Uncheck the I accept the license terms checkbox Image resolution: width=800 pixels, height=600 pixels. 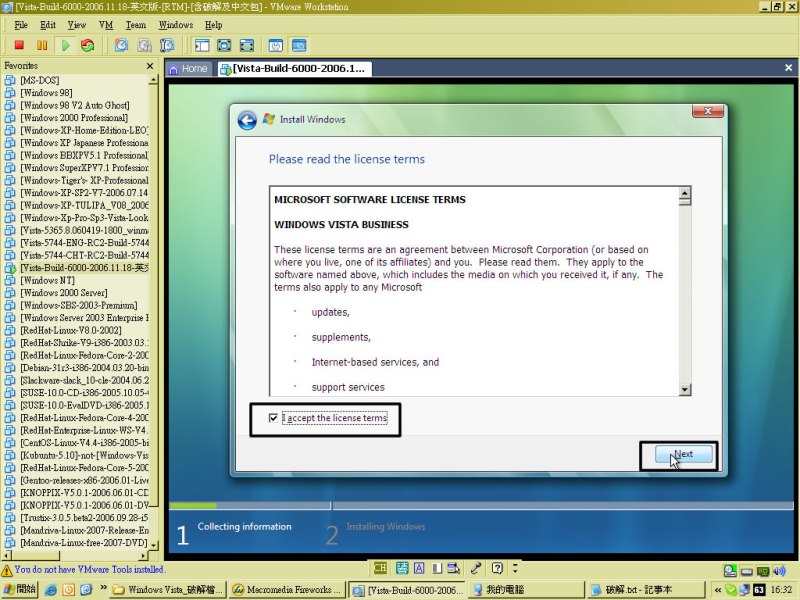[273, 418]
